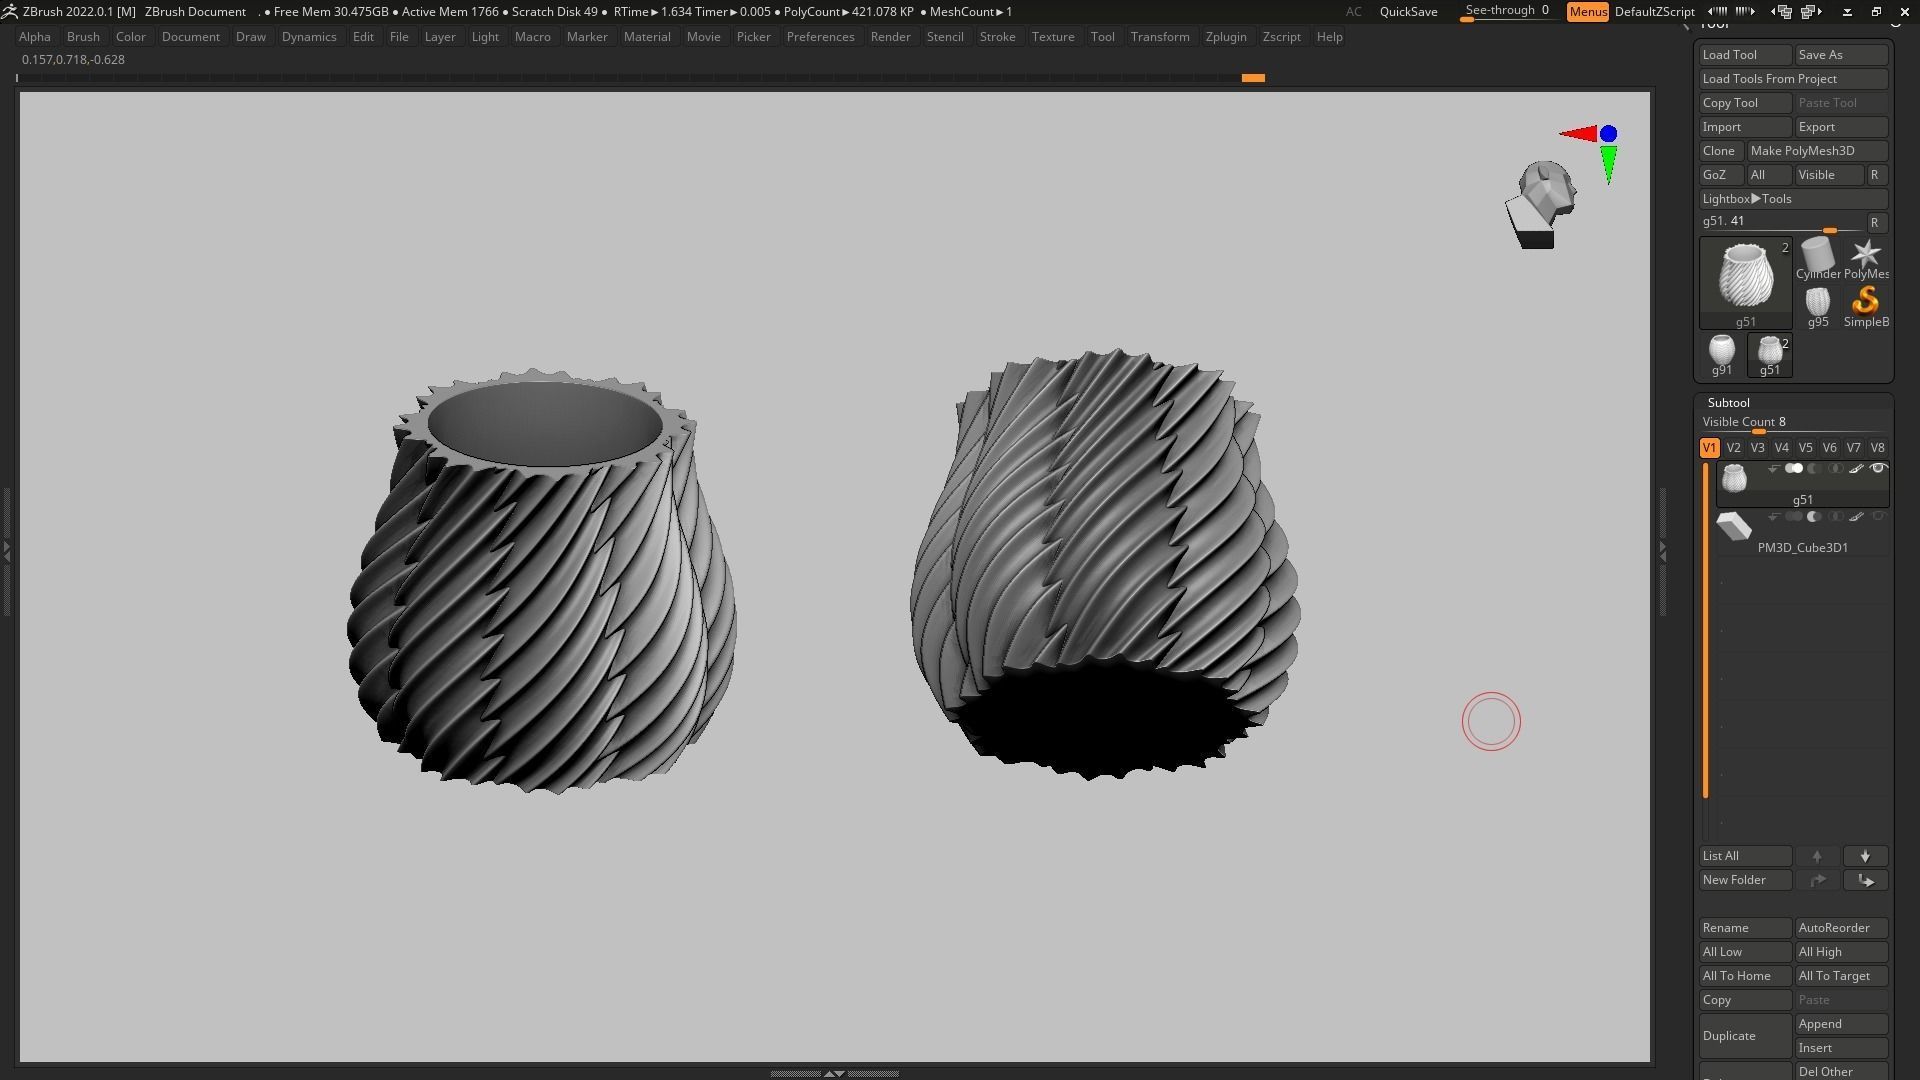Click the green Y axis cone
Screen dimensions: 1920x1080
pos(1608,165)
